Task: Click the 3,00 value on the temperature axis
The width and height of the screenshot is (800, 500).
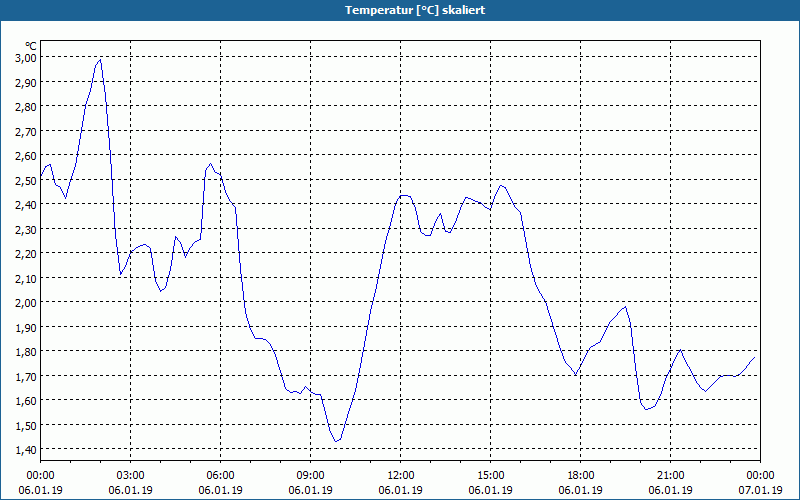Action: tap(26, 58)
